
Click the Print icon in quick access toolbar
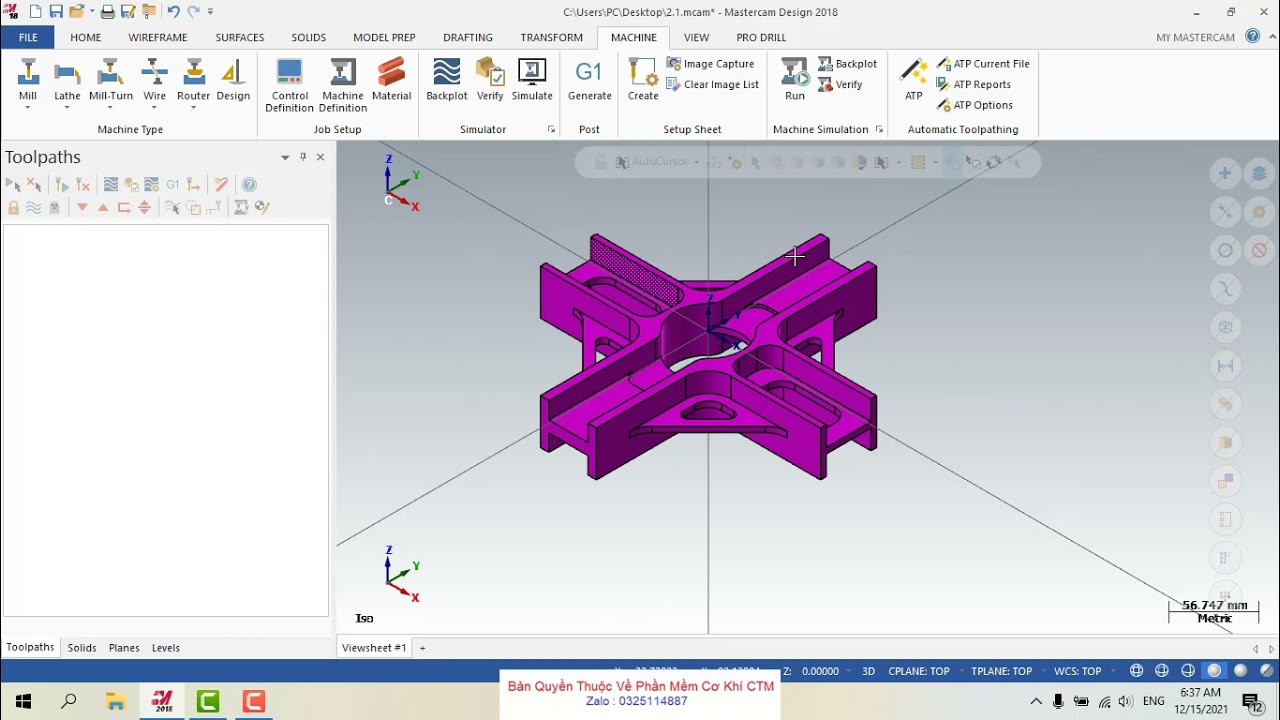click(x=107, y=12)
